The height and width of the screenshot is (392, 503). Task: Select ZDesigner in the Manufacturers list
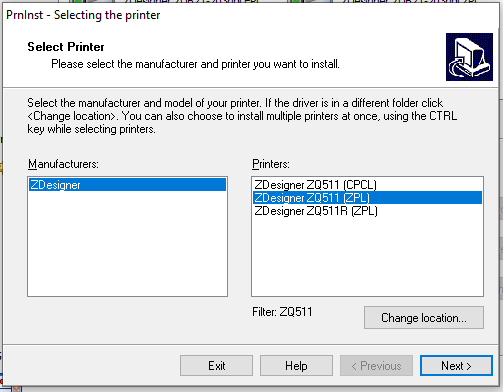[x=127, y=185]
